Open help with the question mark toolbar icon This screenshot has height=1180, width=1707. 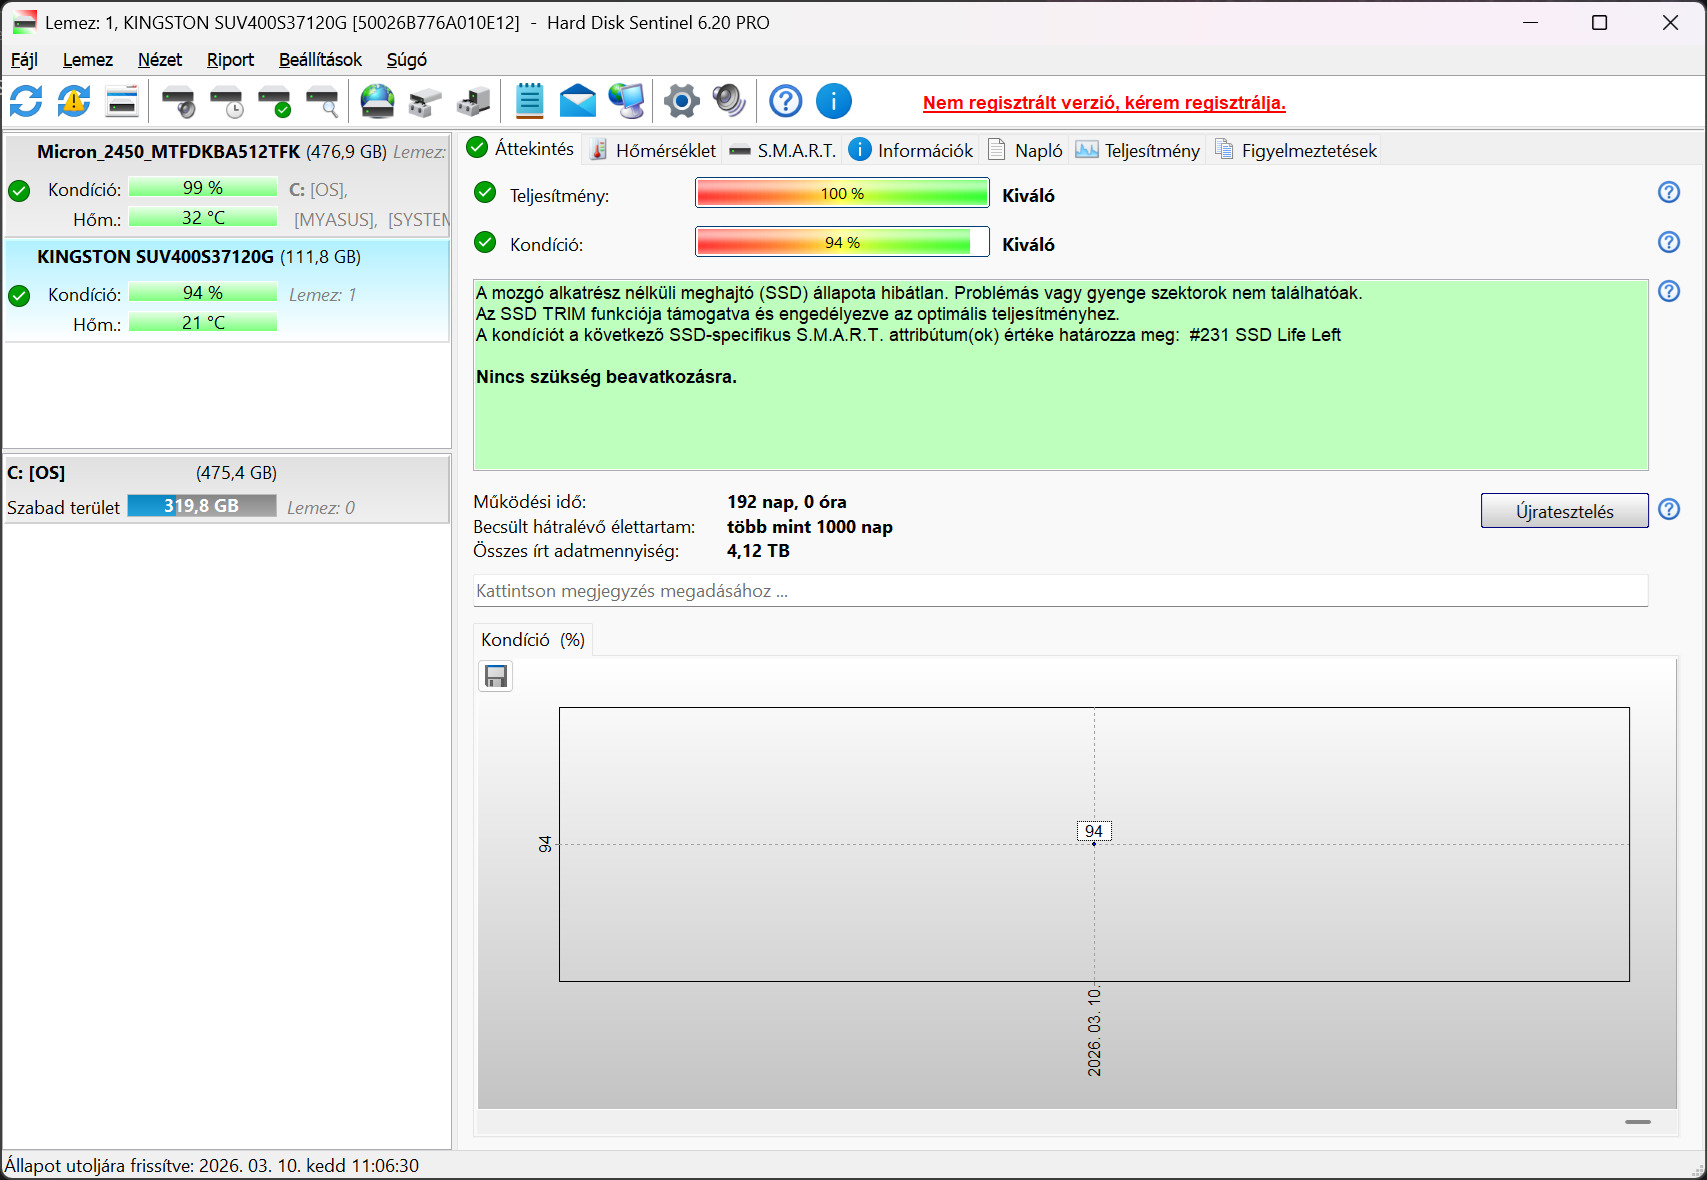786,101
